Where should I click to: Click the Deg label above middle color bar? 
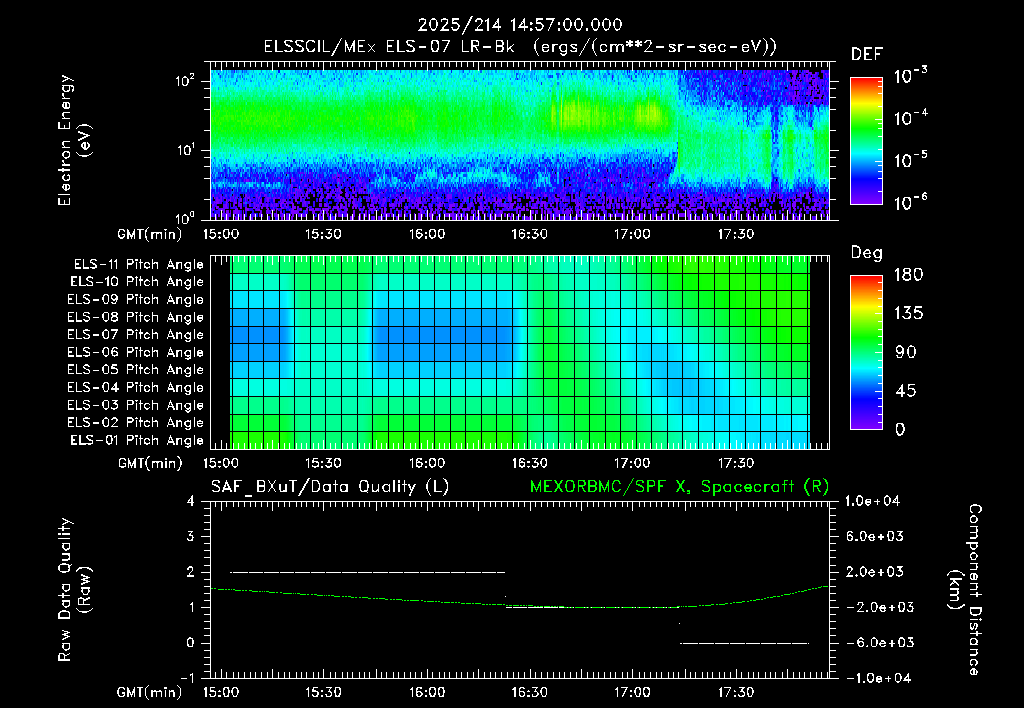(867, 253)
